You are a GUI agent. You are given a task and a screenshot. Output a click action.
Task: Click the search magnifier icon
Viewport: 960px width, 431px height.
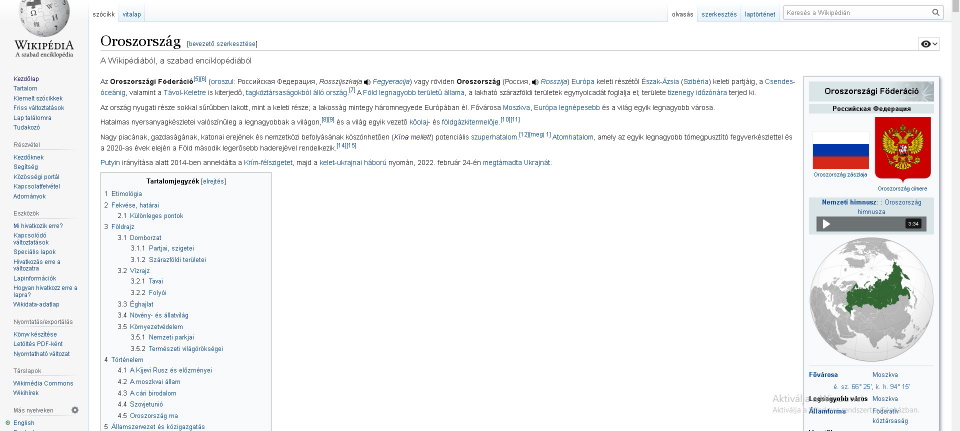click(x=936, y=13)
